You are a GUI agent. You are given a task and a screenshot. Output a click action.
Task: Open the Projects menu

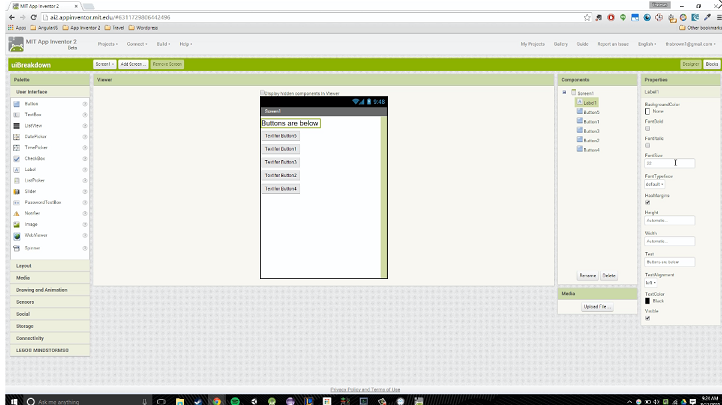click(x=107, y=44)
